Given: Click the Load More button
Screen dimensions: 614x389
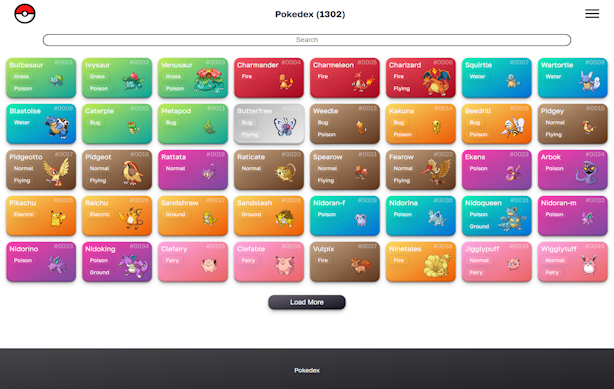Looking at the screenshot, I should [307, 302].
